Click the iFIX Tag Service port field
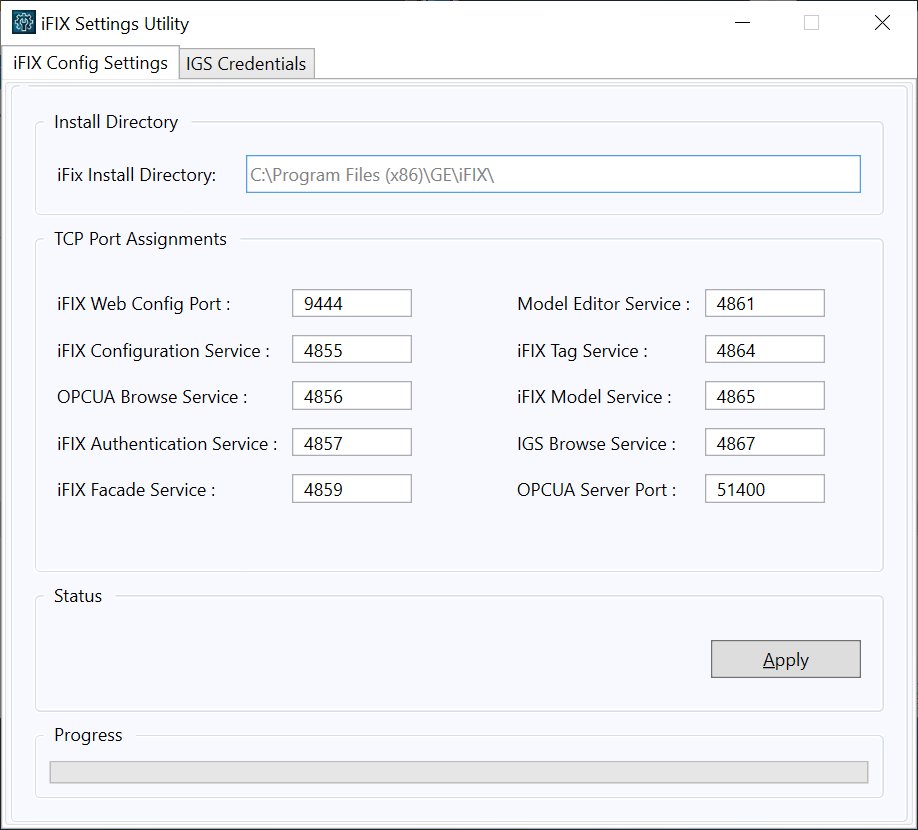The width and height of the screenshot is (918, 830). [765, 349]
